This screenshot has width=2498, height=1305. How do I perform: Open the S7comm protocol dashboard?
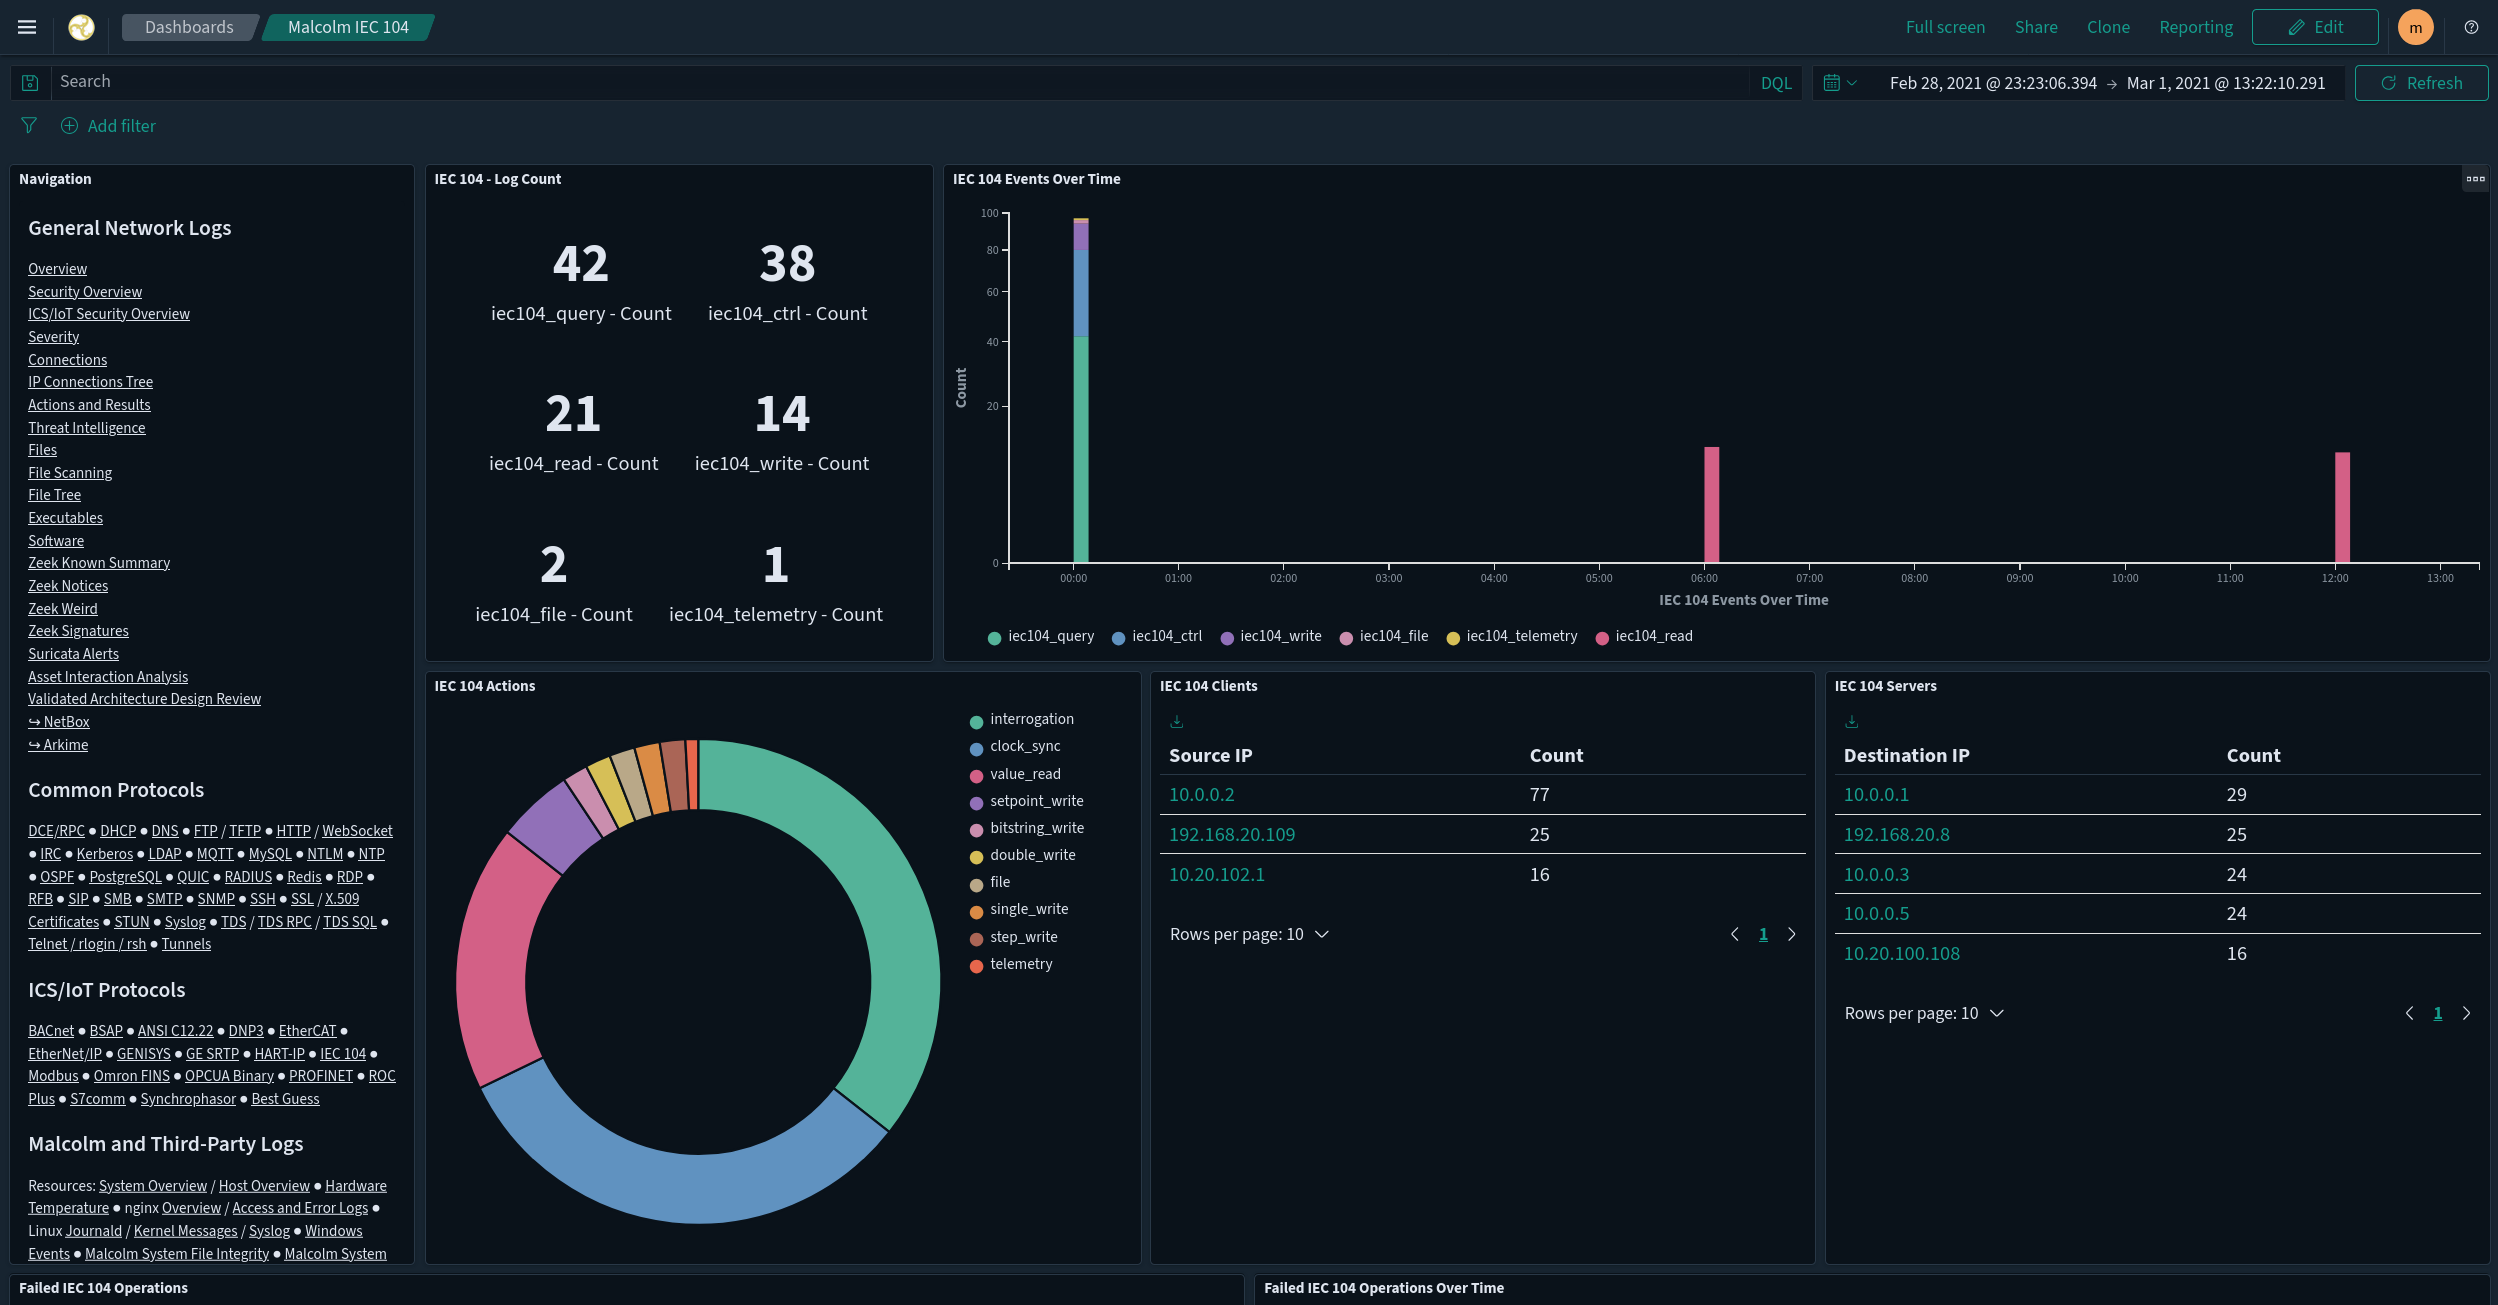[98, 1099]
